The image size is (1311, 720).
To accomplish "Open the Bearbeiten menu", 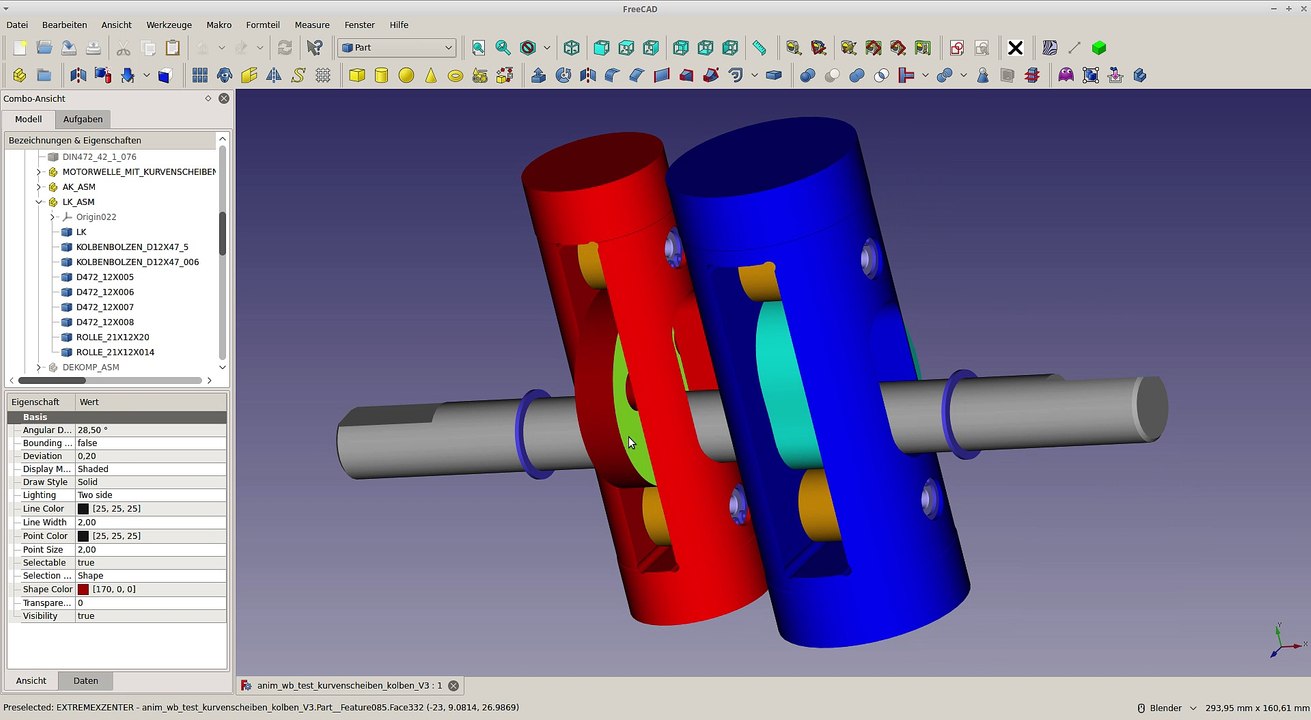I will tap(65, 25).
